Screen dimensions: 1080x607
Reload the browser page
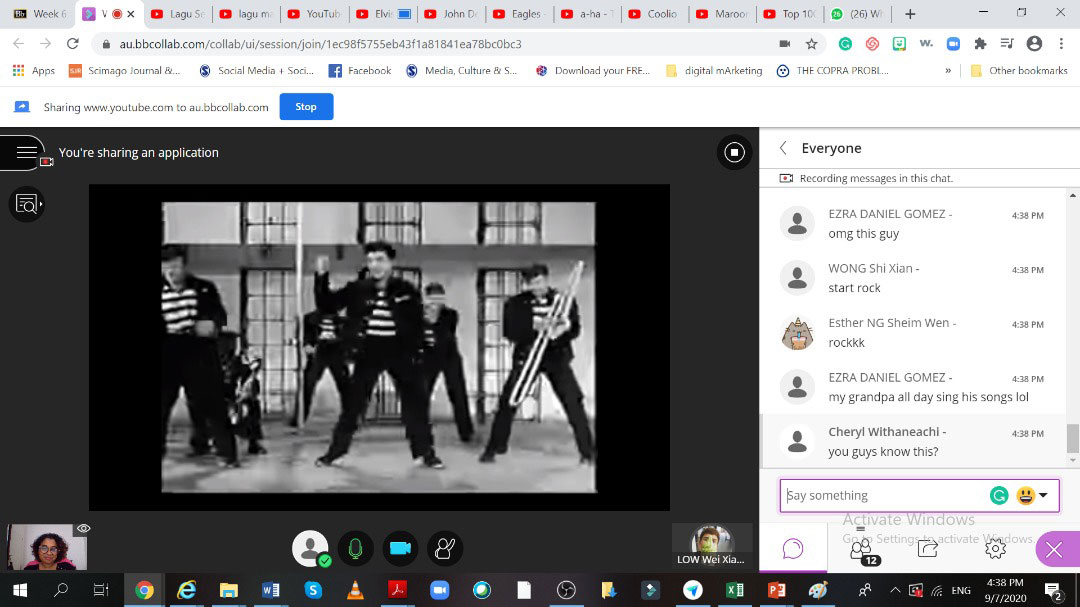click(72, 43)
